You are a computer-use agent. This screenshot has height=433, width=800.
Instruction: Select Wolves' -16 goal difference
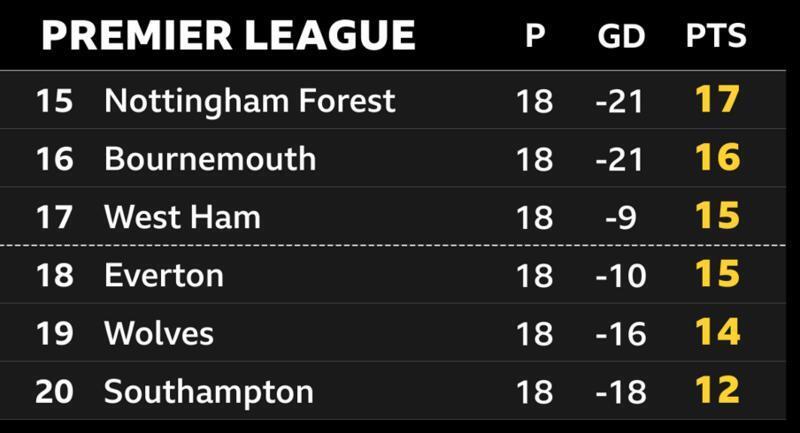click(x=622, y=332)
